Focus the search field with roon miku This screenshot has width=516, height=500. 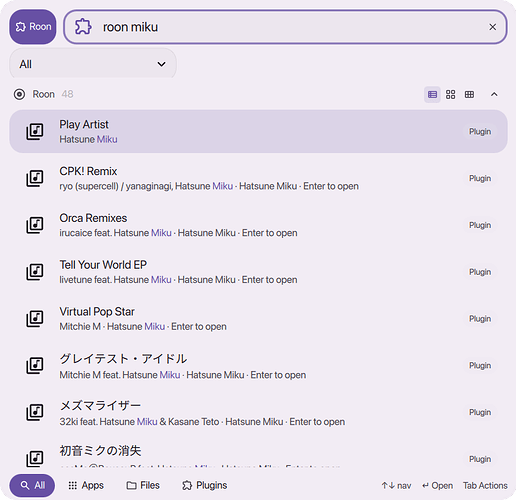[285, 27]
